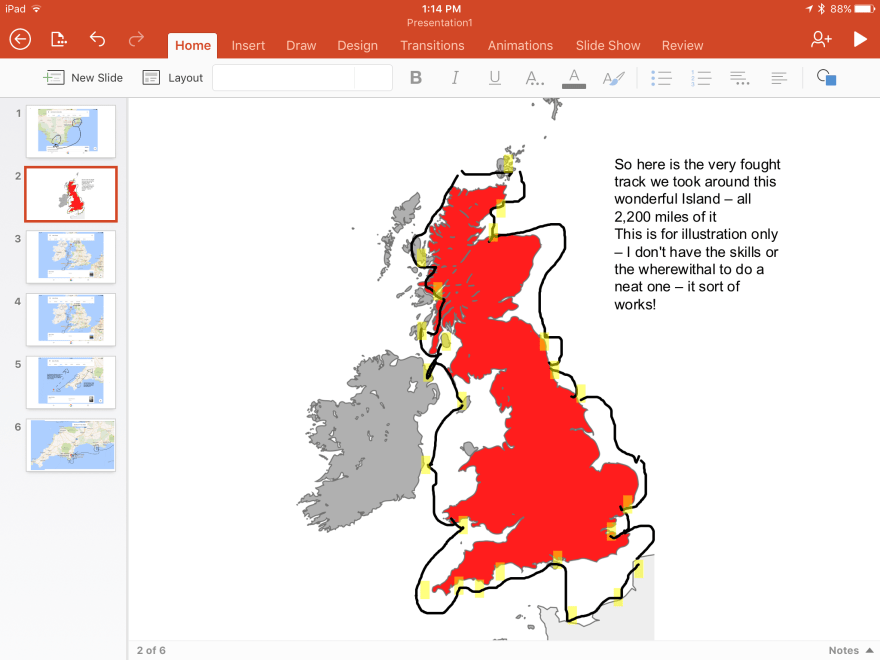The height and width of the screenshot is (660, 880).
Task: Toggle bold formatting
Action: [416, 78]
